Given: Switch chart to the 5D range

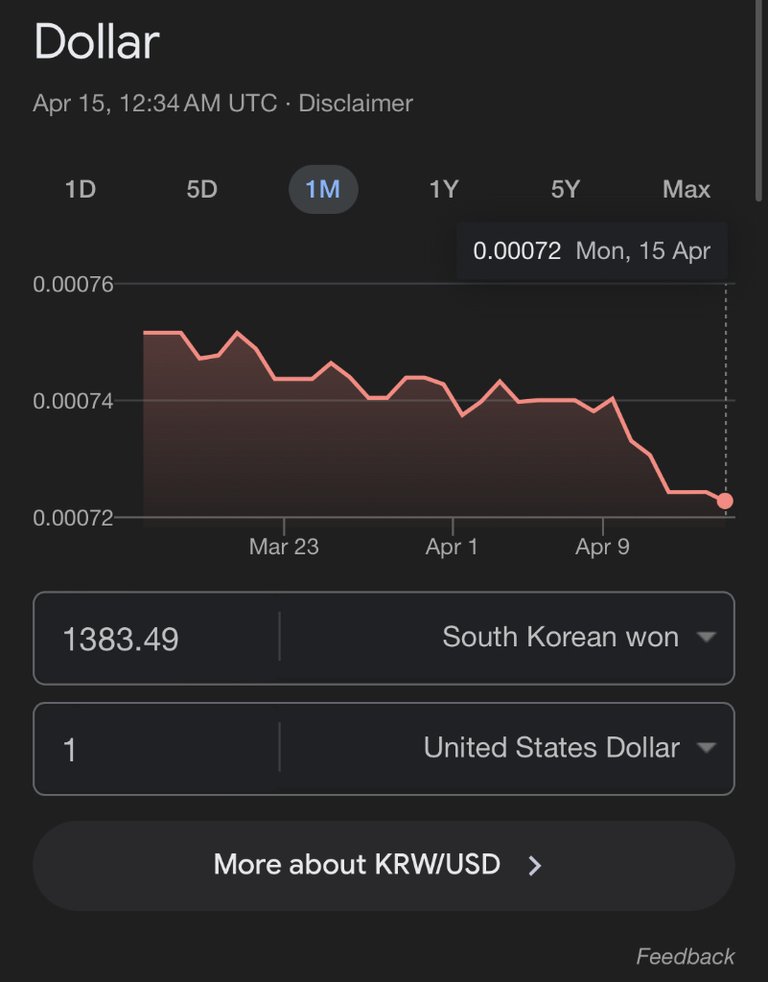Looking at the screenshot, I should click(x=202, y=189).
